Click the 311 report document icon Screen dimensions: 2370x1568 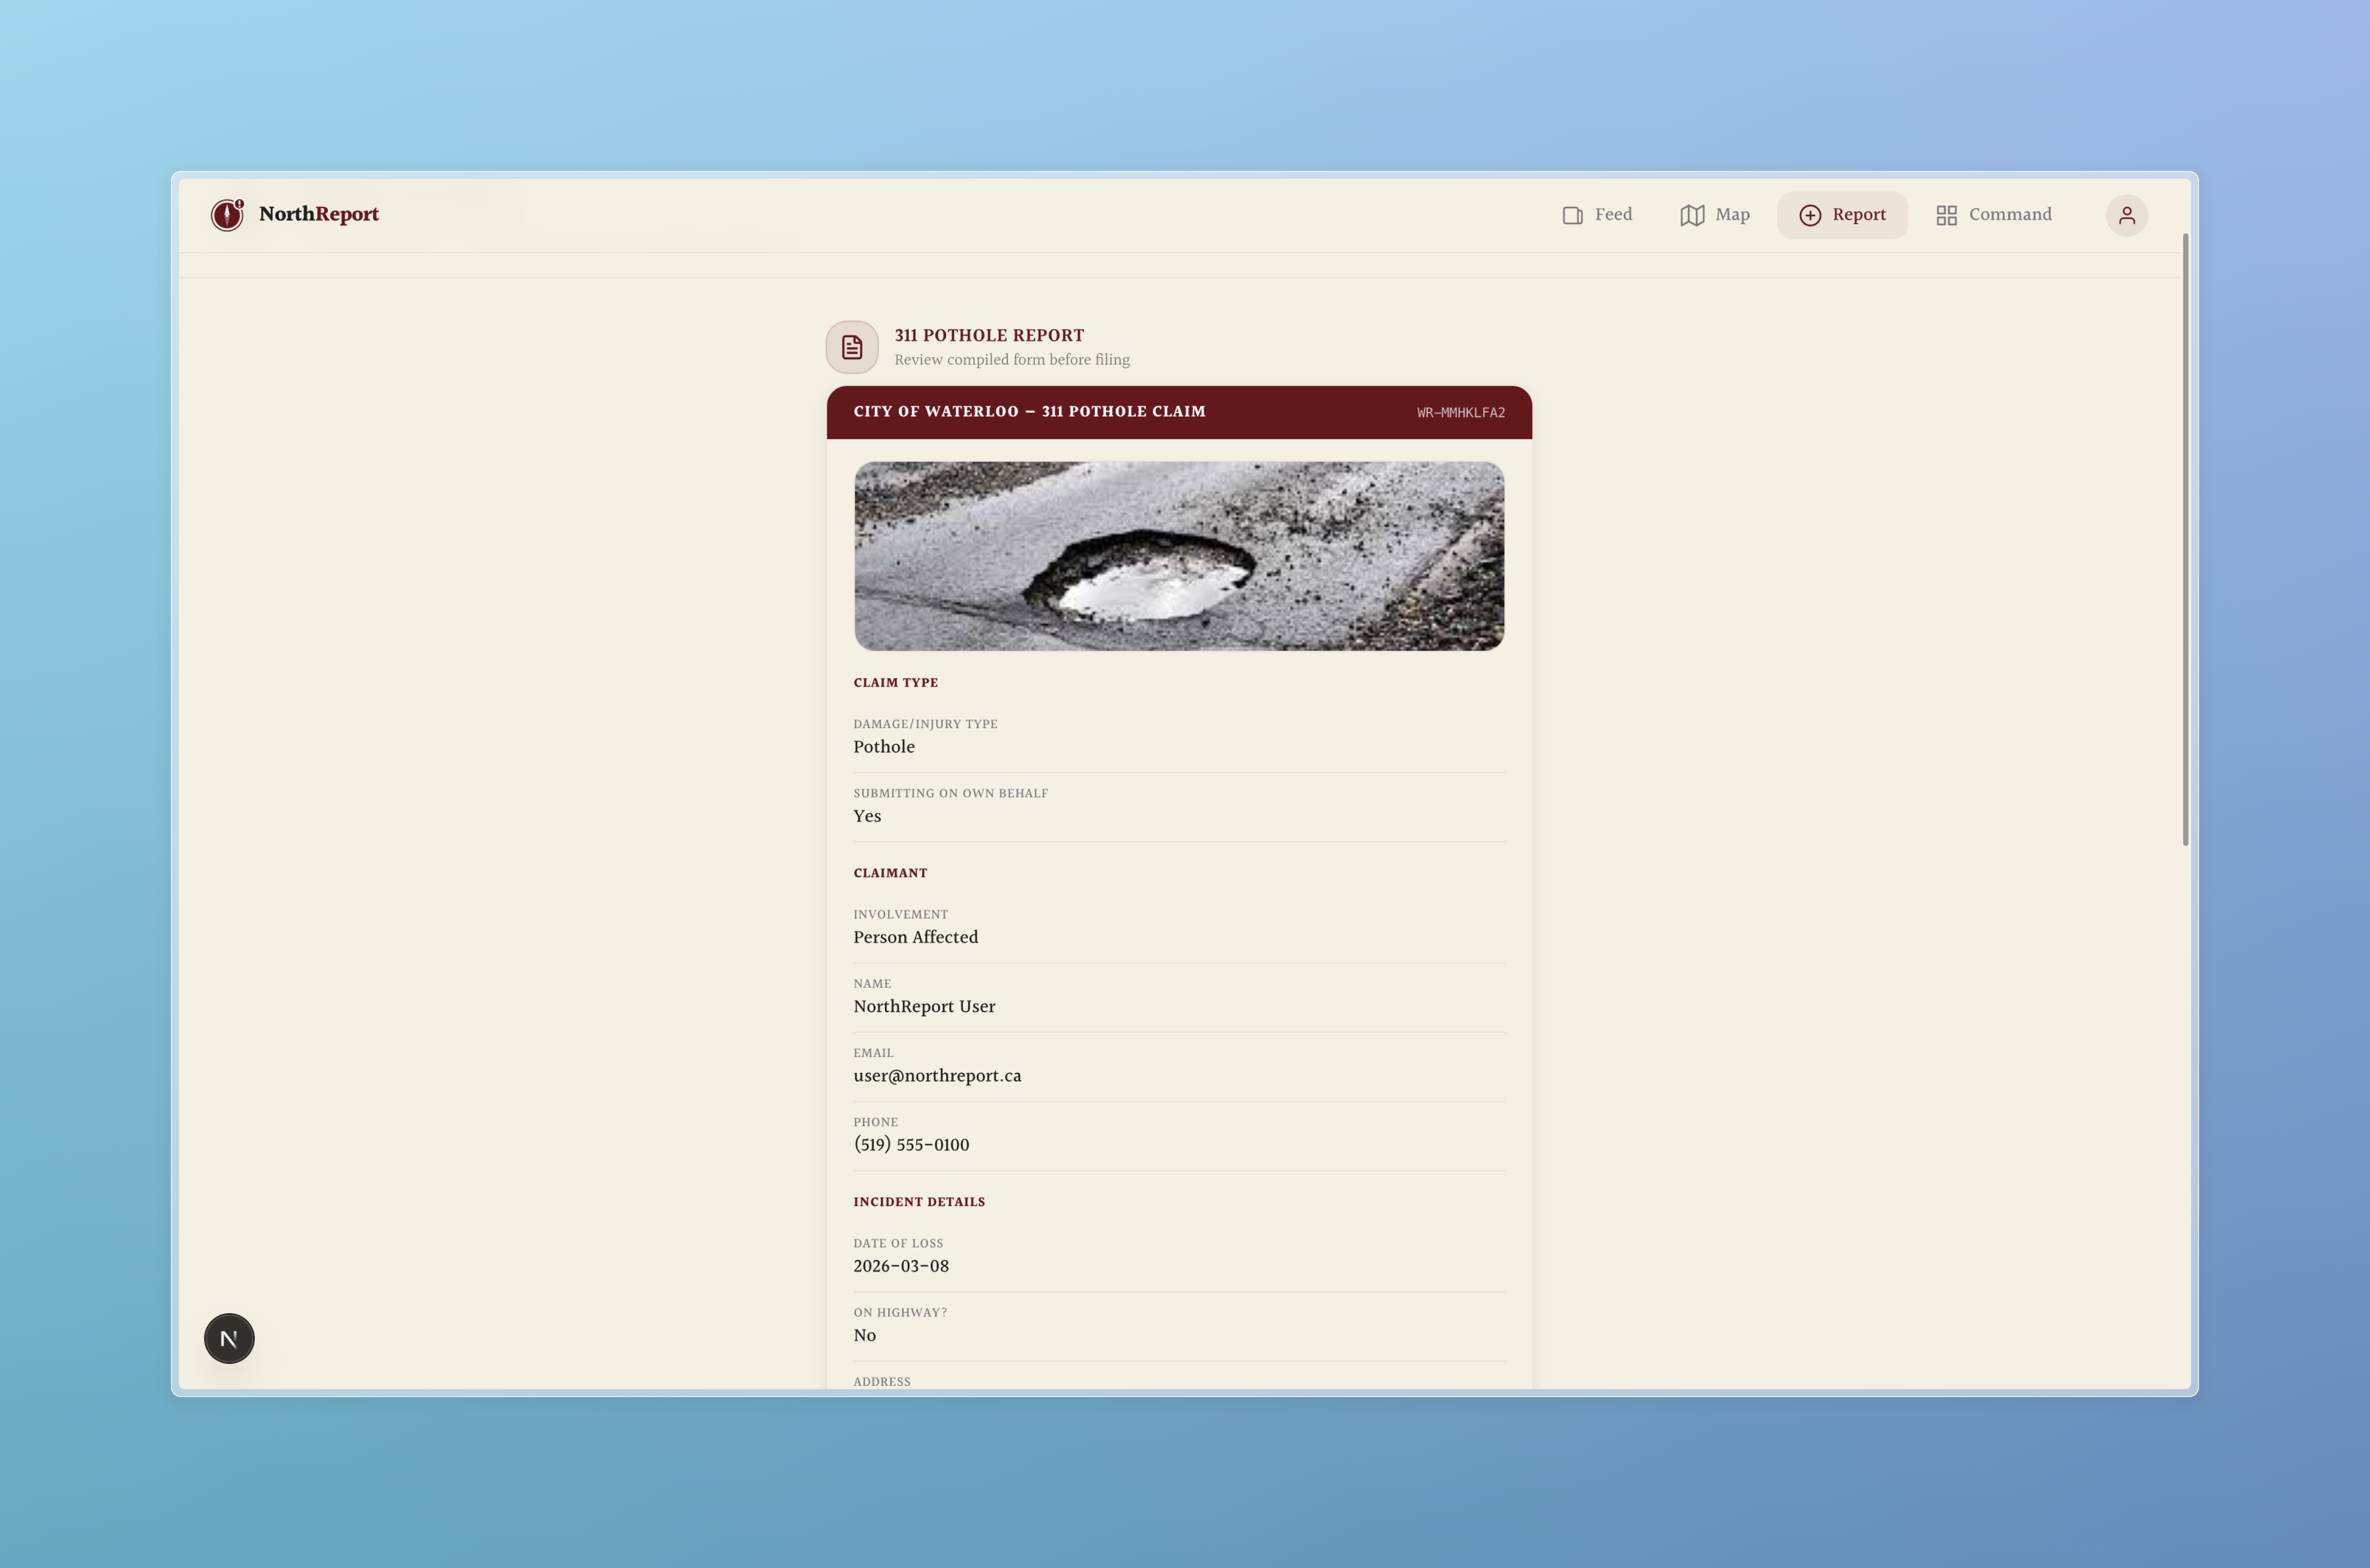tap(852, 347)
